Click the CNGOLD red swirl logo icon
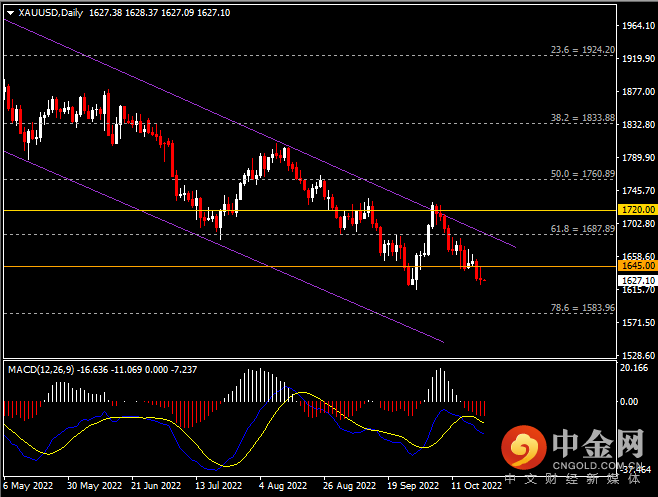The width and height of the screenshot is (658, 497). pyautogui.click(x=524, y=447)
